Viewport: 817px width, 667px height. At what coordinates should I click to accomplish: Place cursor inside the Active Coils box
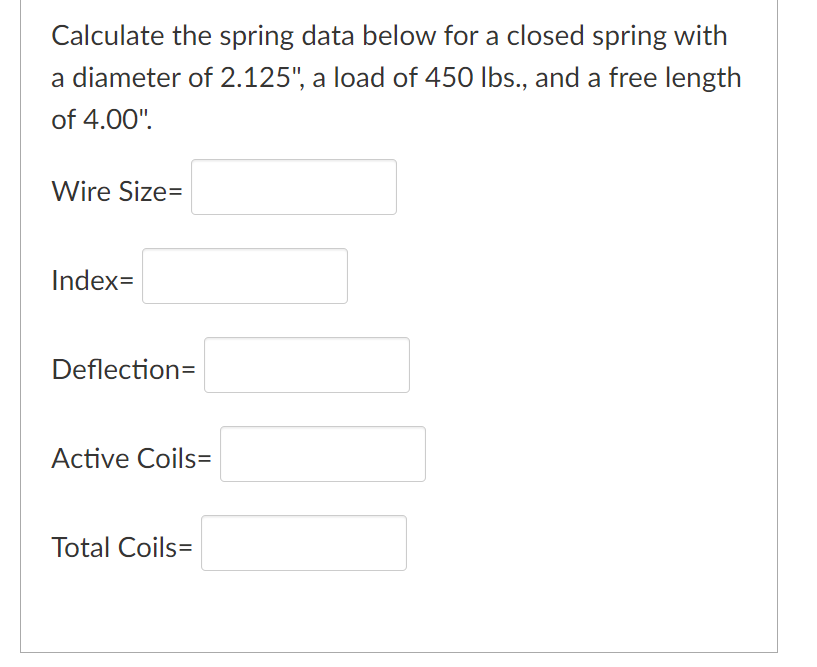click(322, 454)
